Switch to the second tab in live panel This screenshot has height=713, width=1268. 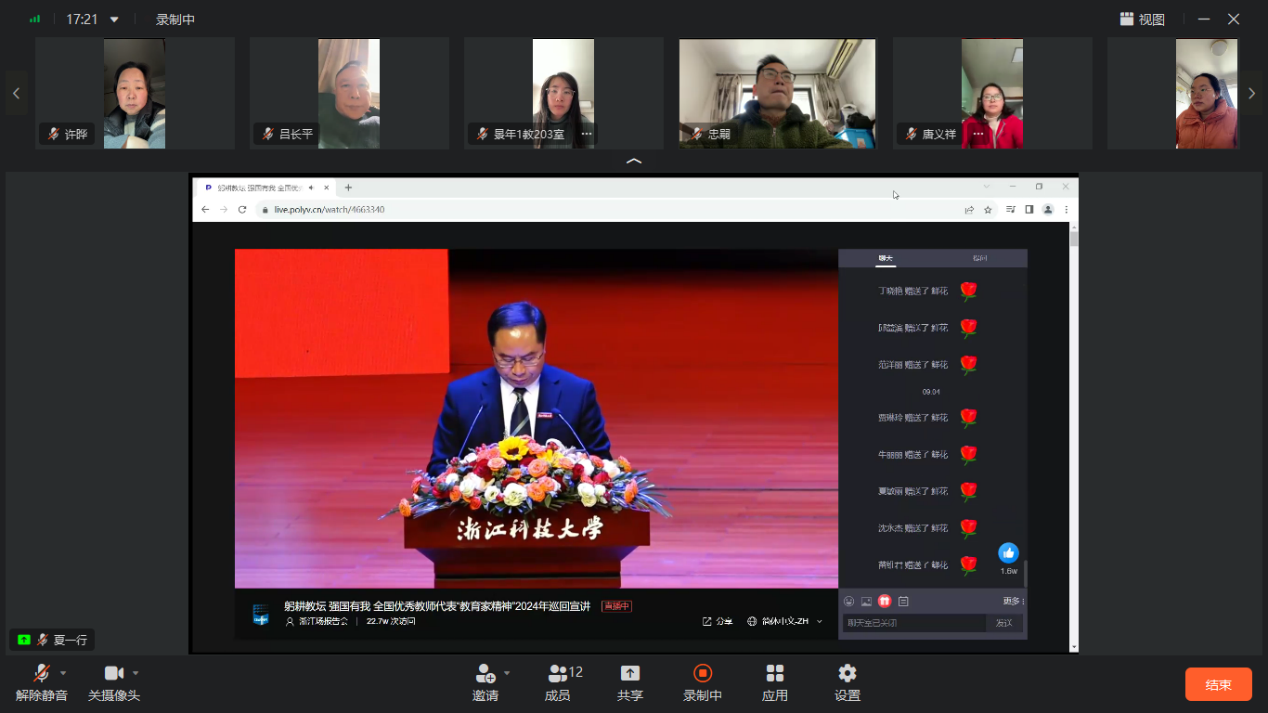point(979,258)
